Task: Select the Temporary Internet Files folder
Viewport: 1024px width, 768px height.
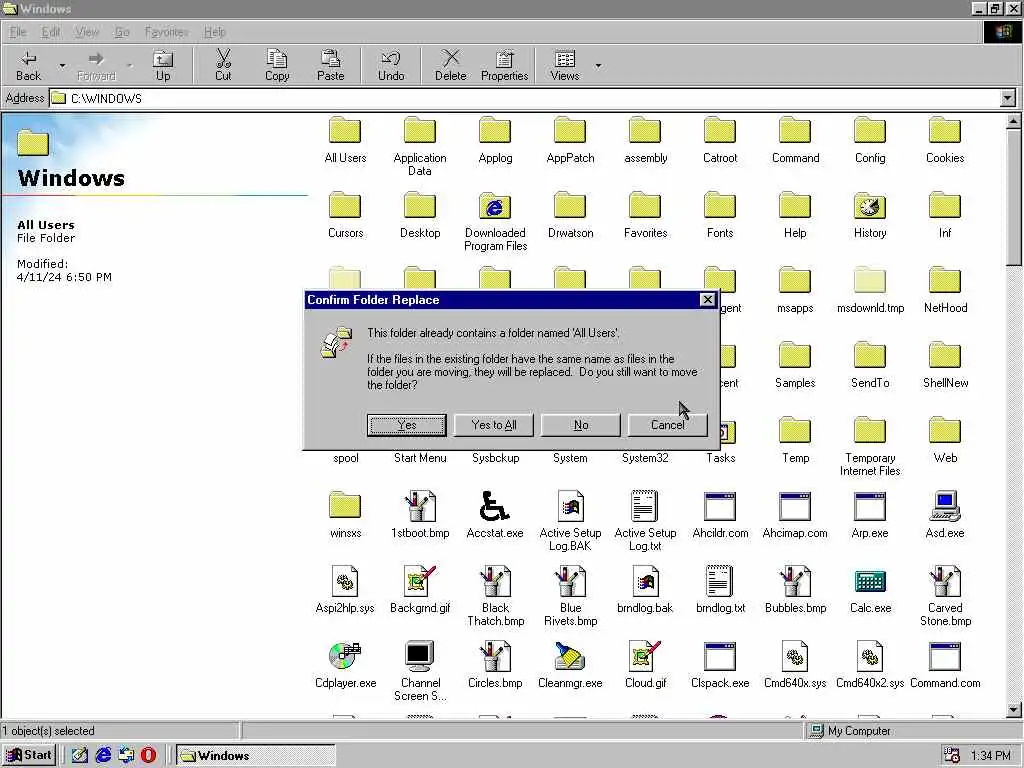Action: coord(870,446)
